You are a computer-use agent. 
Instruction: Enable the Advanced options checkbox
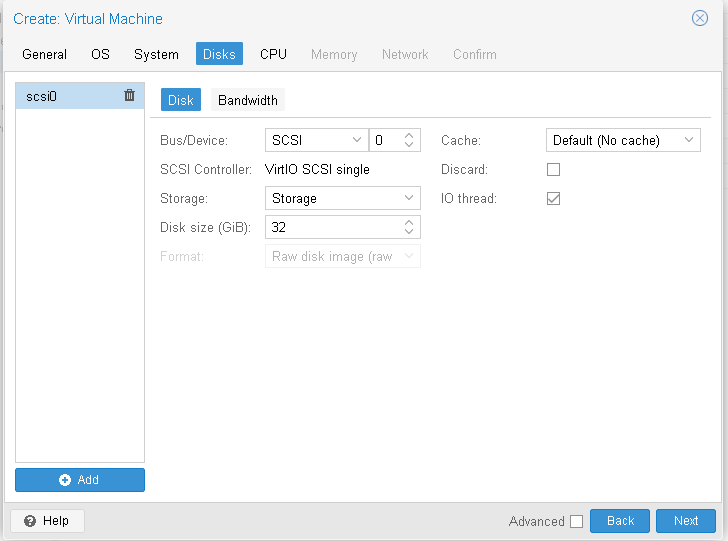pos(576,521)
